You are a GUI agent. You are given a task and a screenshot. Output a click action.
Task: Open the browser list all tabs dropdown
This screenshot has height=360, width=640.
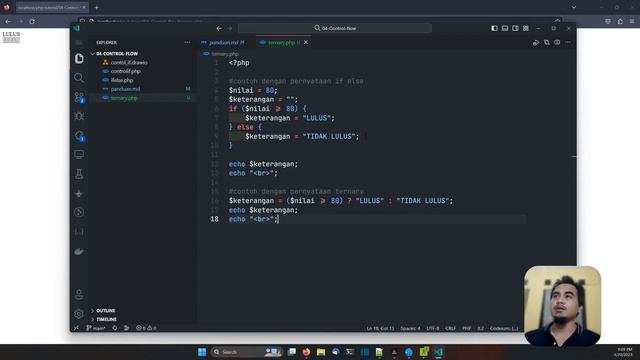click(574, 7)
